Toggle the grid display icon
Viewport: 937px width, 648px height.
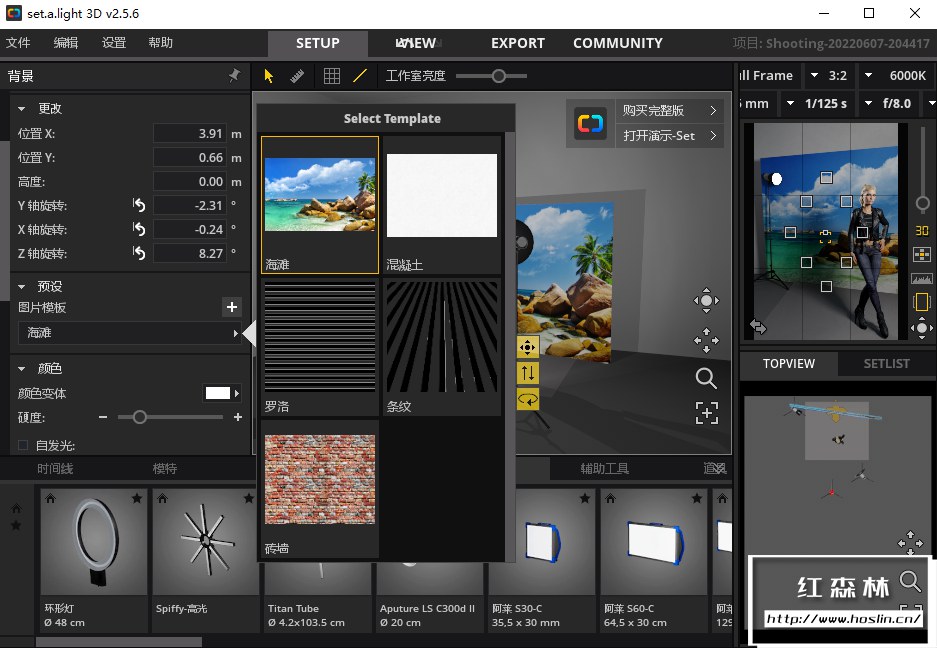[x=332, y=76]
